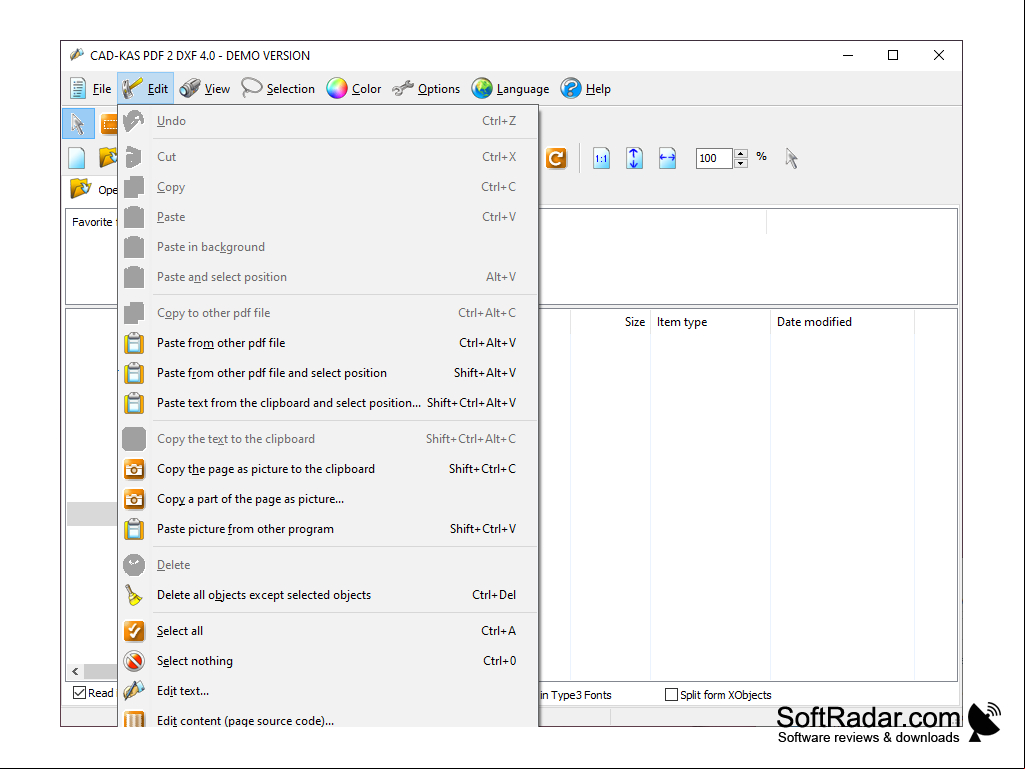This screenshot has width=1025, height=769.
Task: Click the gray cursor icon next to the percent sign
Action: pos(792,158)
